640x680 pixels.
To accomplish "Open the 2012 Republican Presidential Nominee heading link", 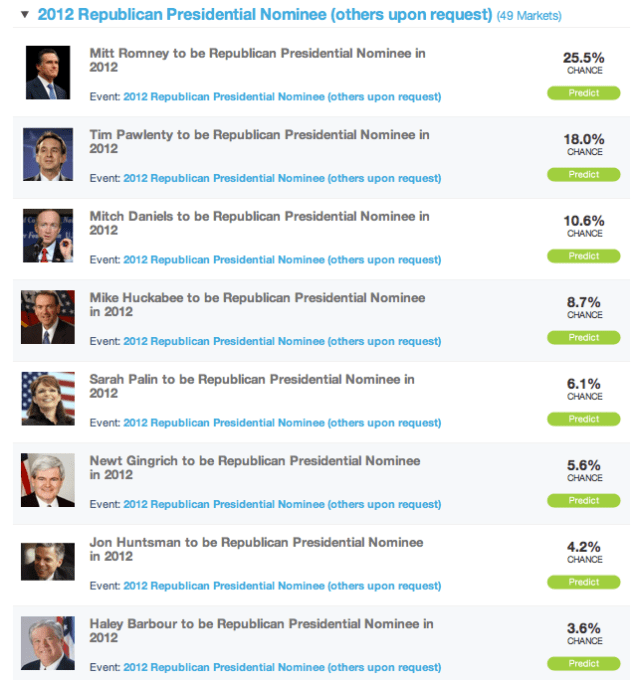I will pyautogui.click(x=265, y=15).
